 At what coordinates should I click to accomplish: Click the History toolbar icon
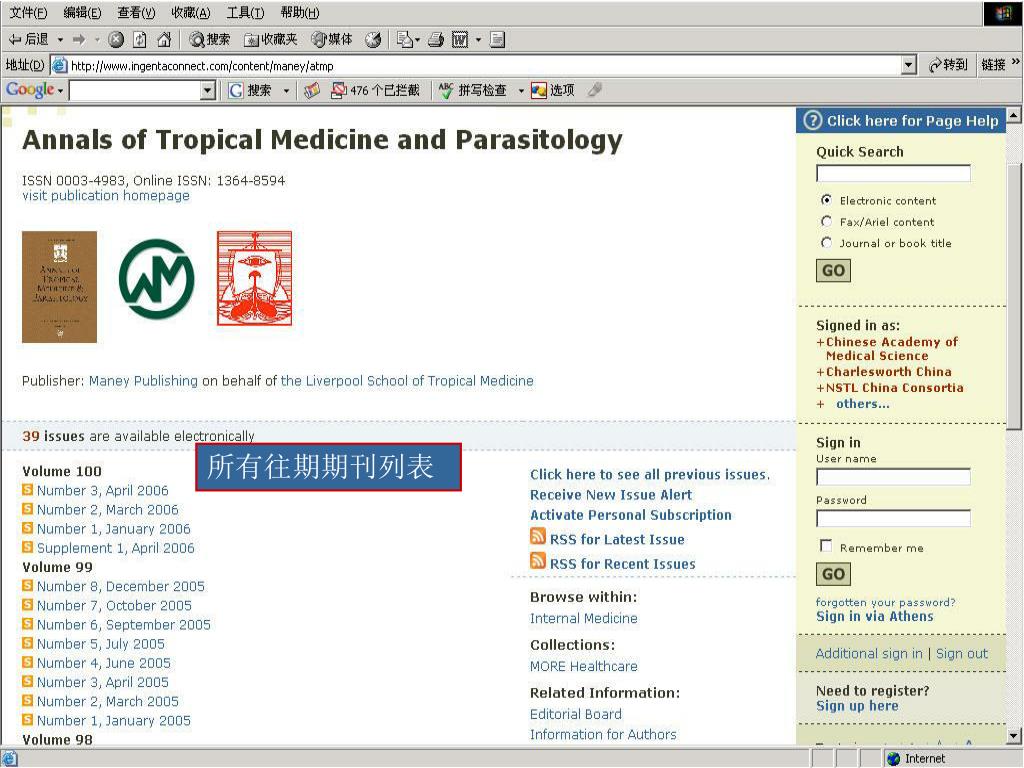pos(373,40)
